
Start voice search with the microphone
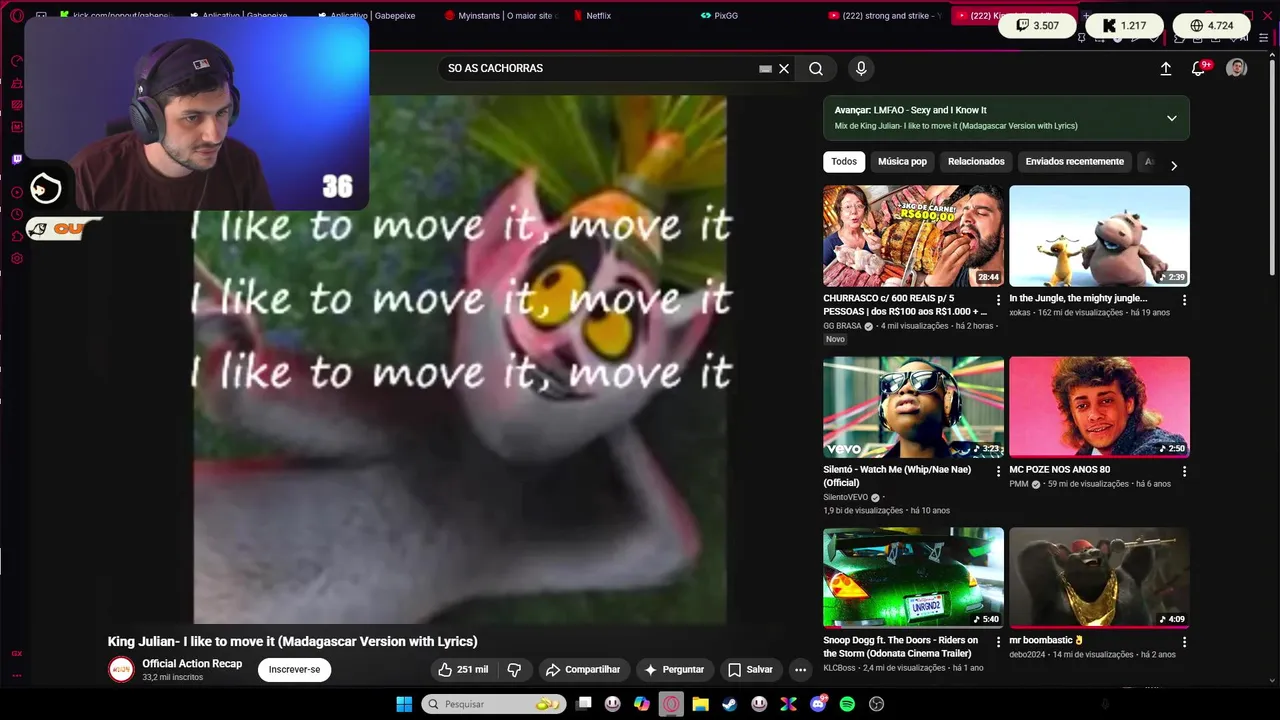(x=861, y=69)
